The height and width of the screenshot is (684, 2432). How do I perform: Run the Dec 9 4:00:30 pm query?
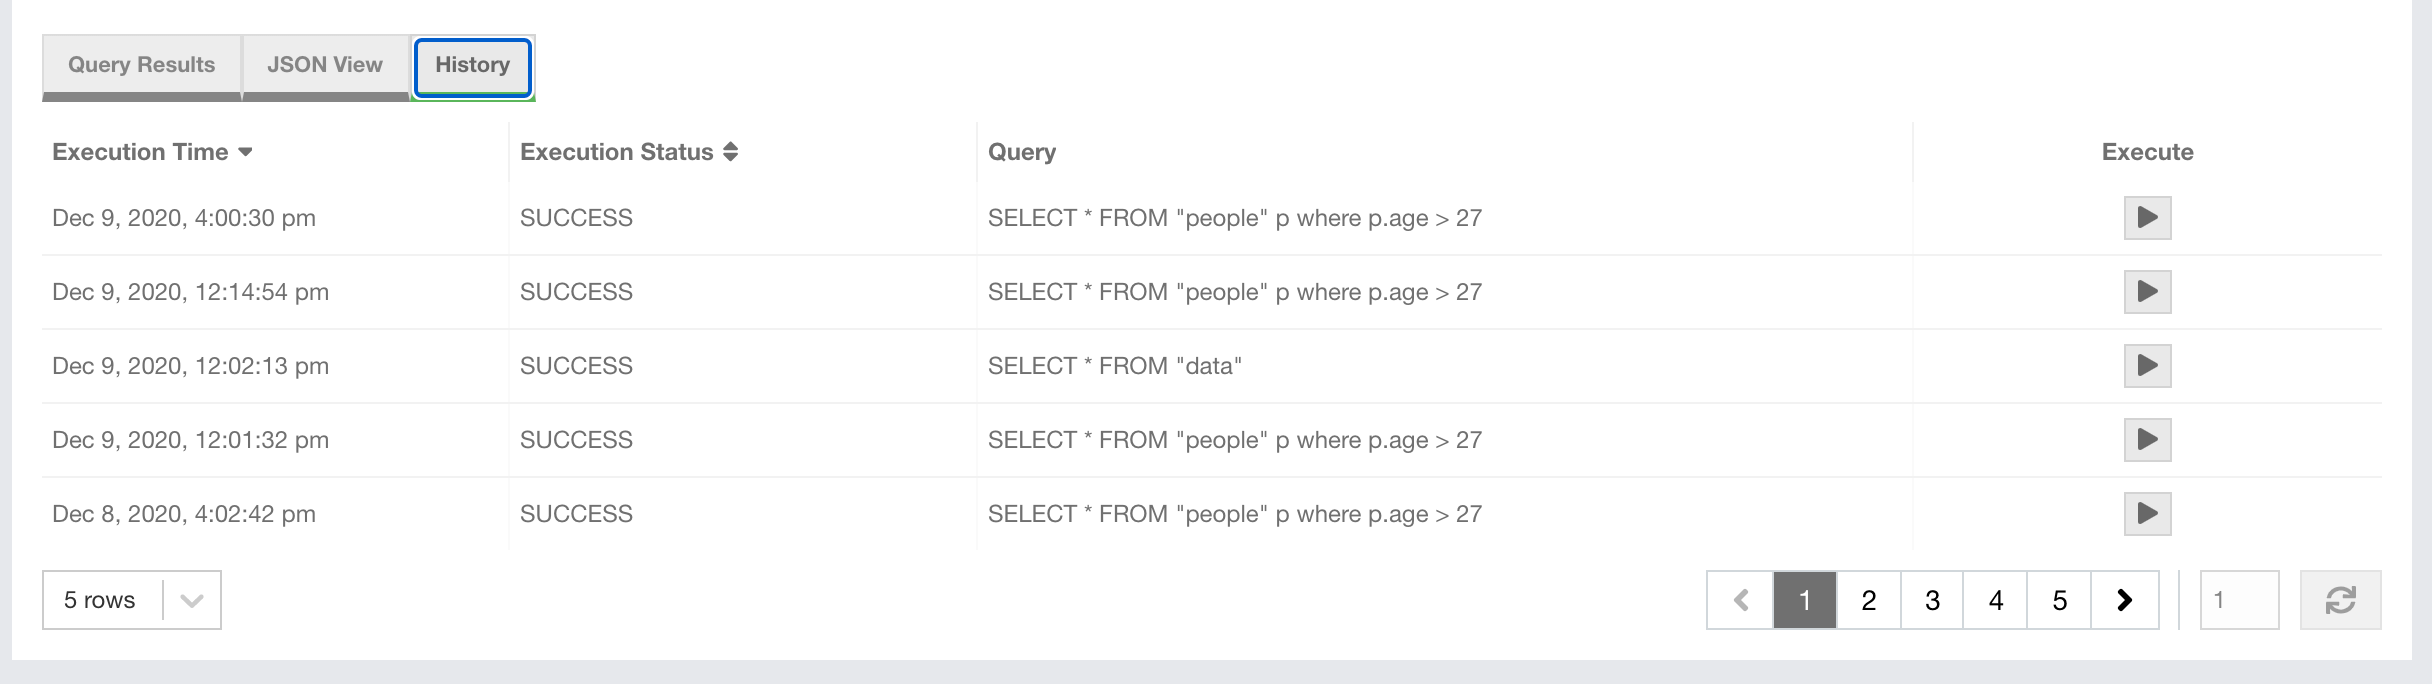[x=2147, y=218]
